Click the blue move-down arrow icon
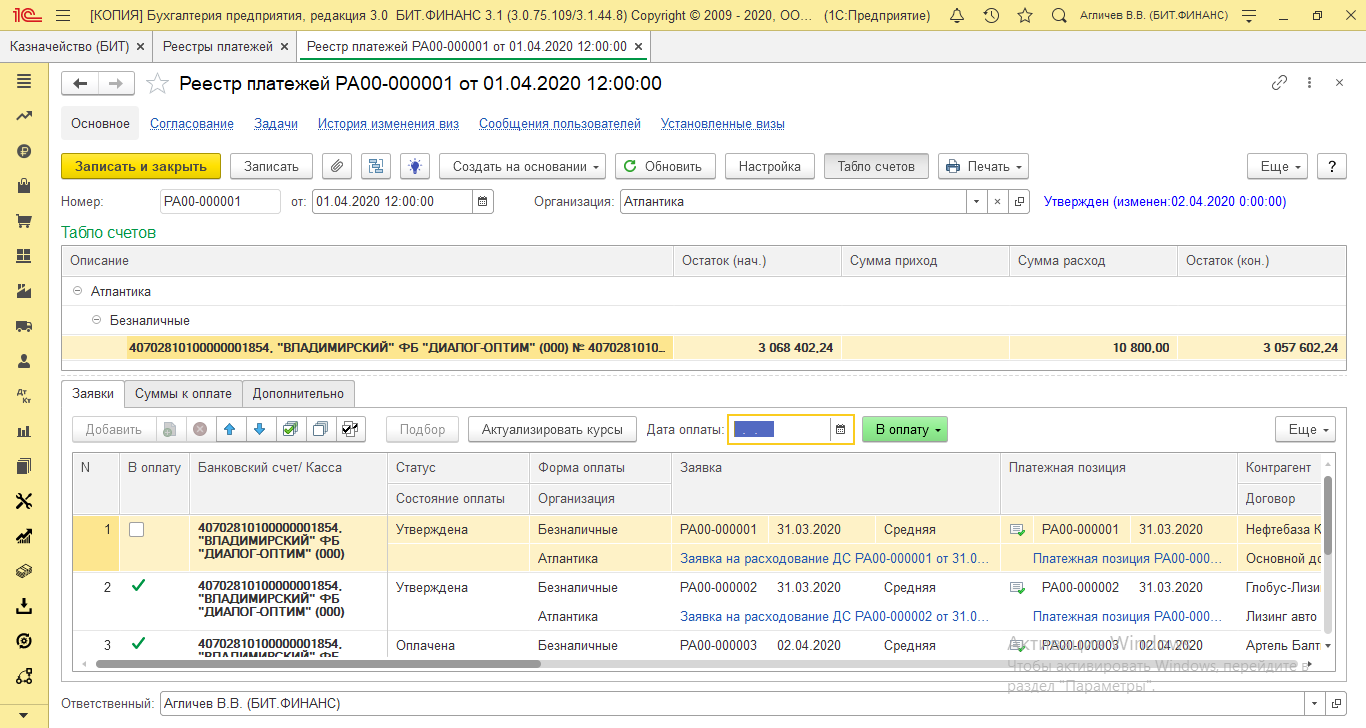The height and width of the screenshot is (728, 1366). click(x=260, y=429)
